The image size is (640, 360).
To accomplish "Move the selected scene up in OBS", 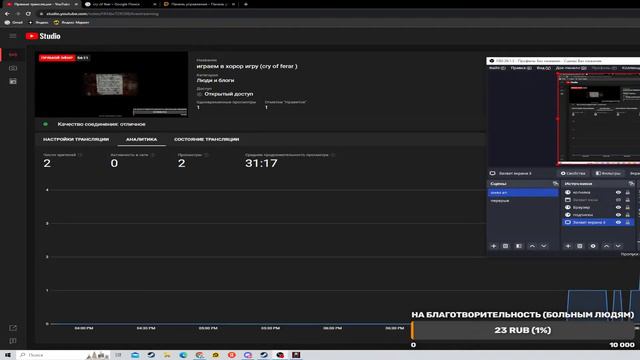I will 532,246.
